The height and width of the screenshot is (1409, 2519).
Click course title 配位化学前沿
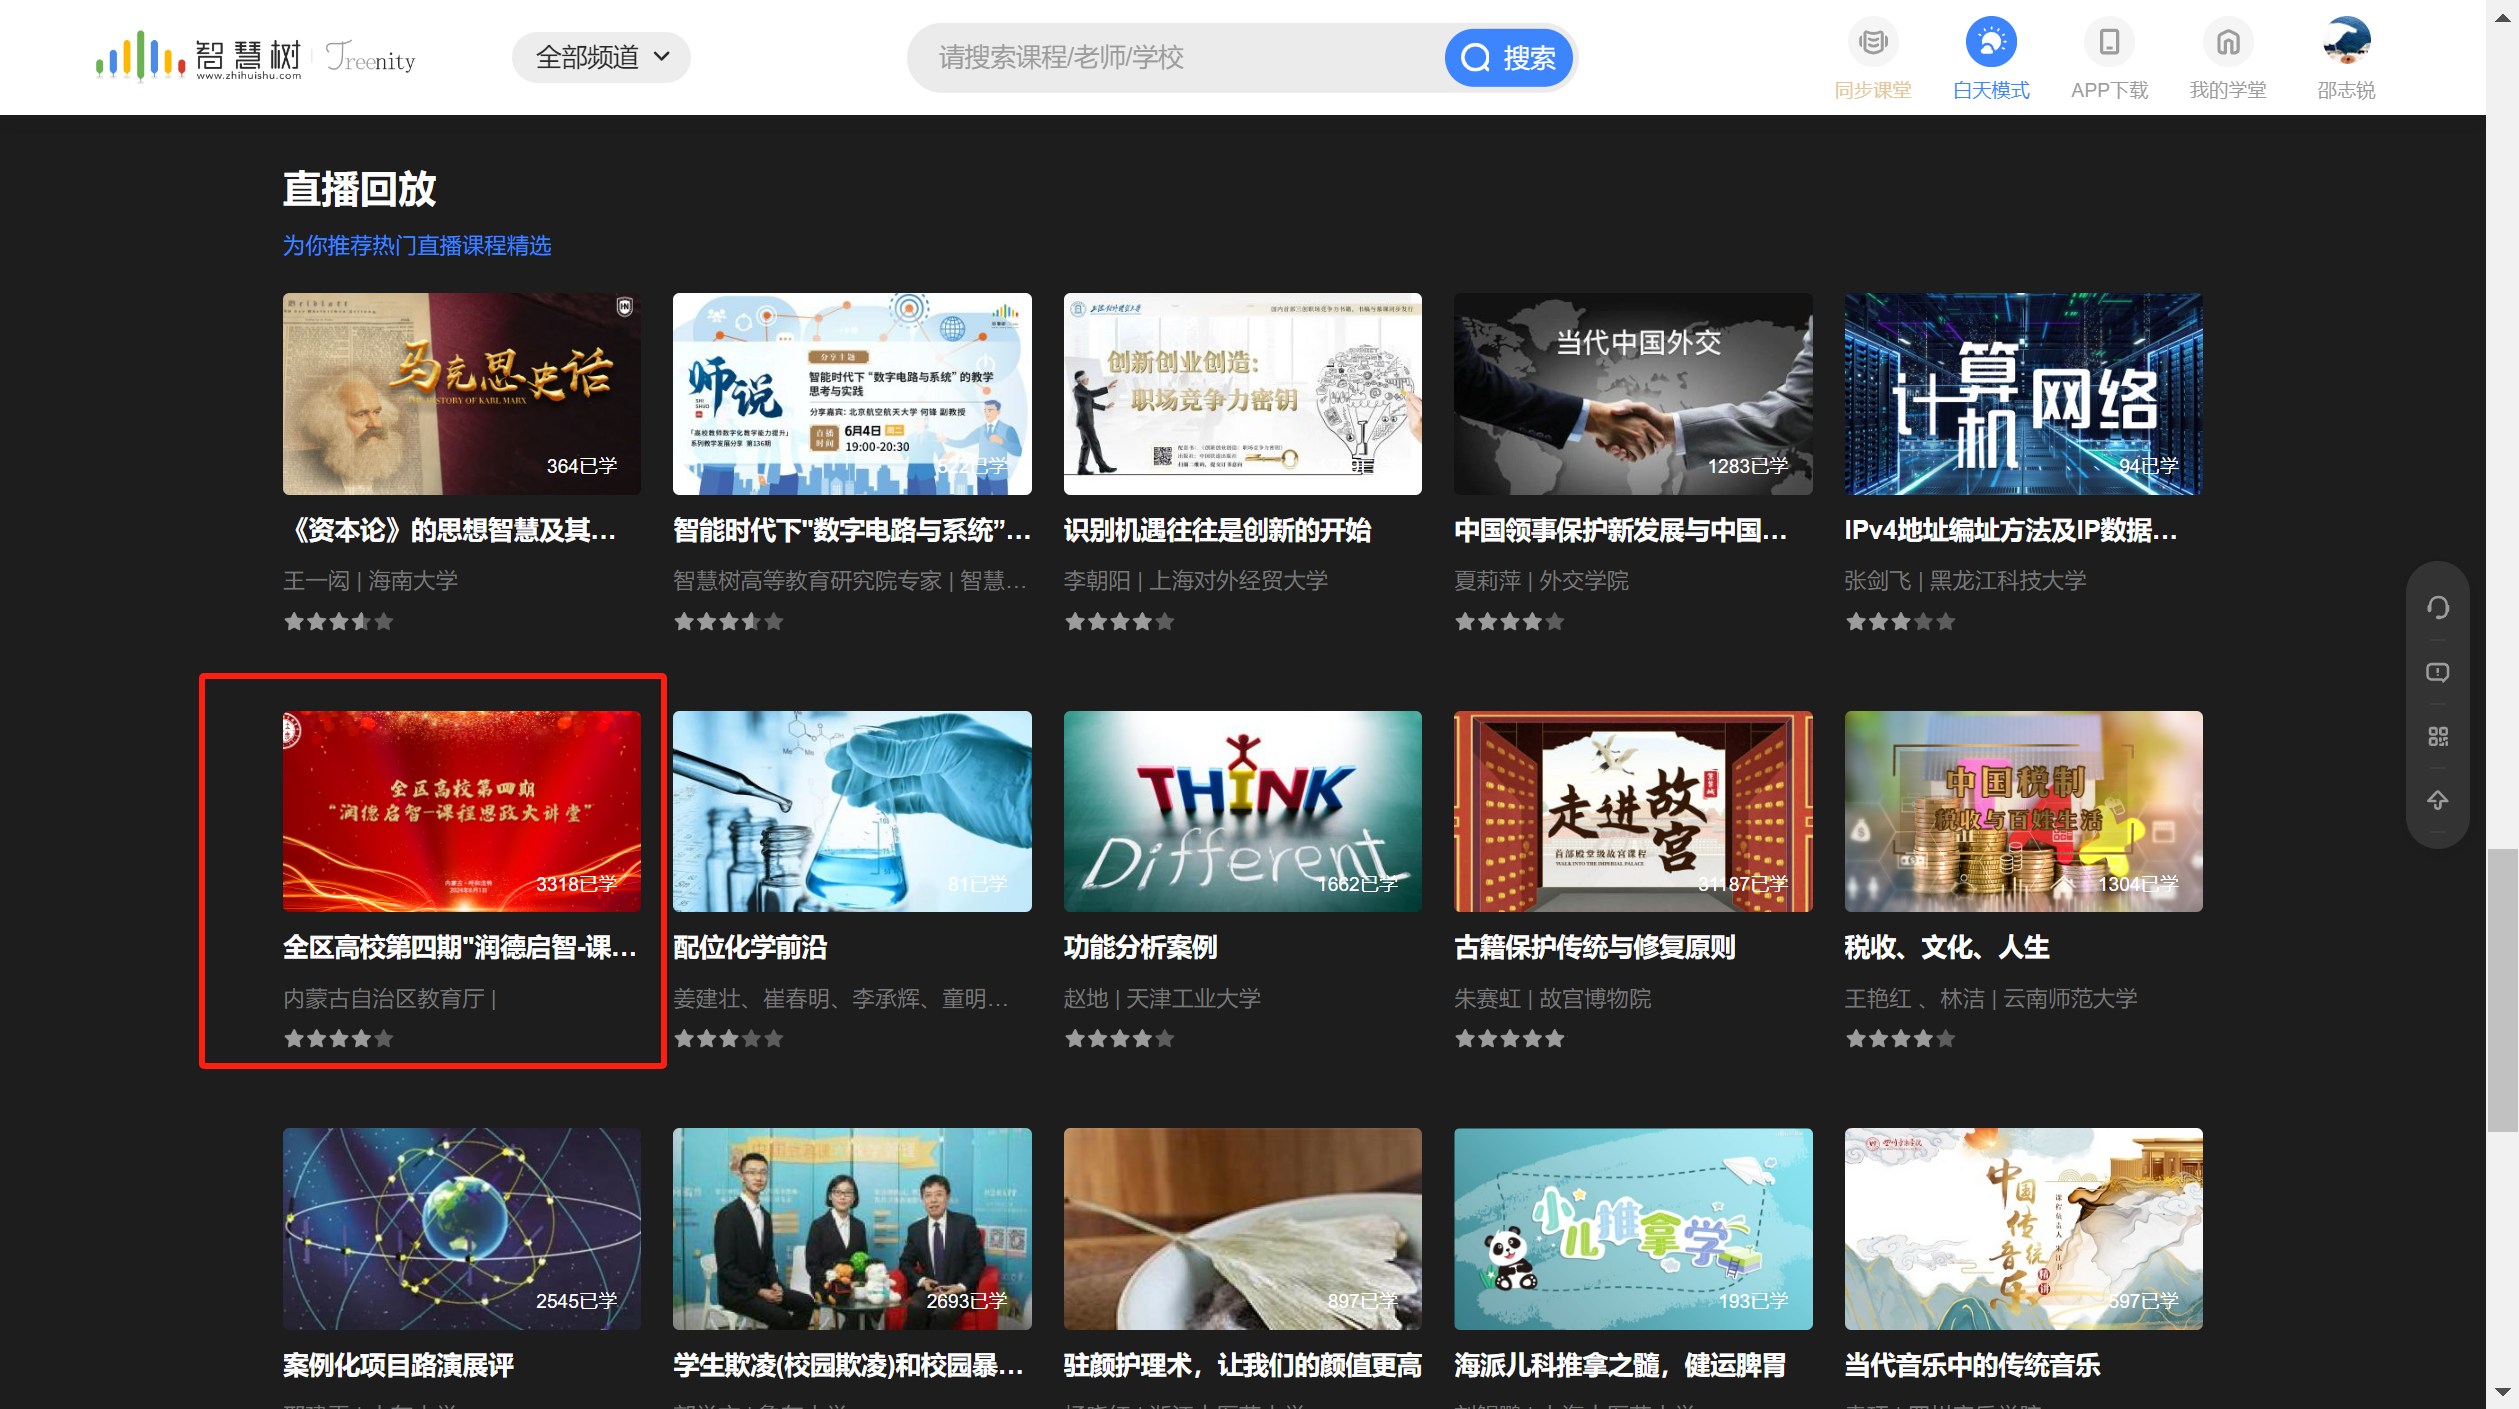(x=750, y=947)
